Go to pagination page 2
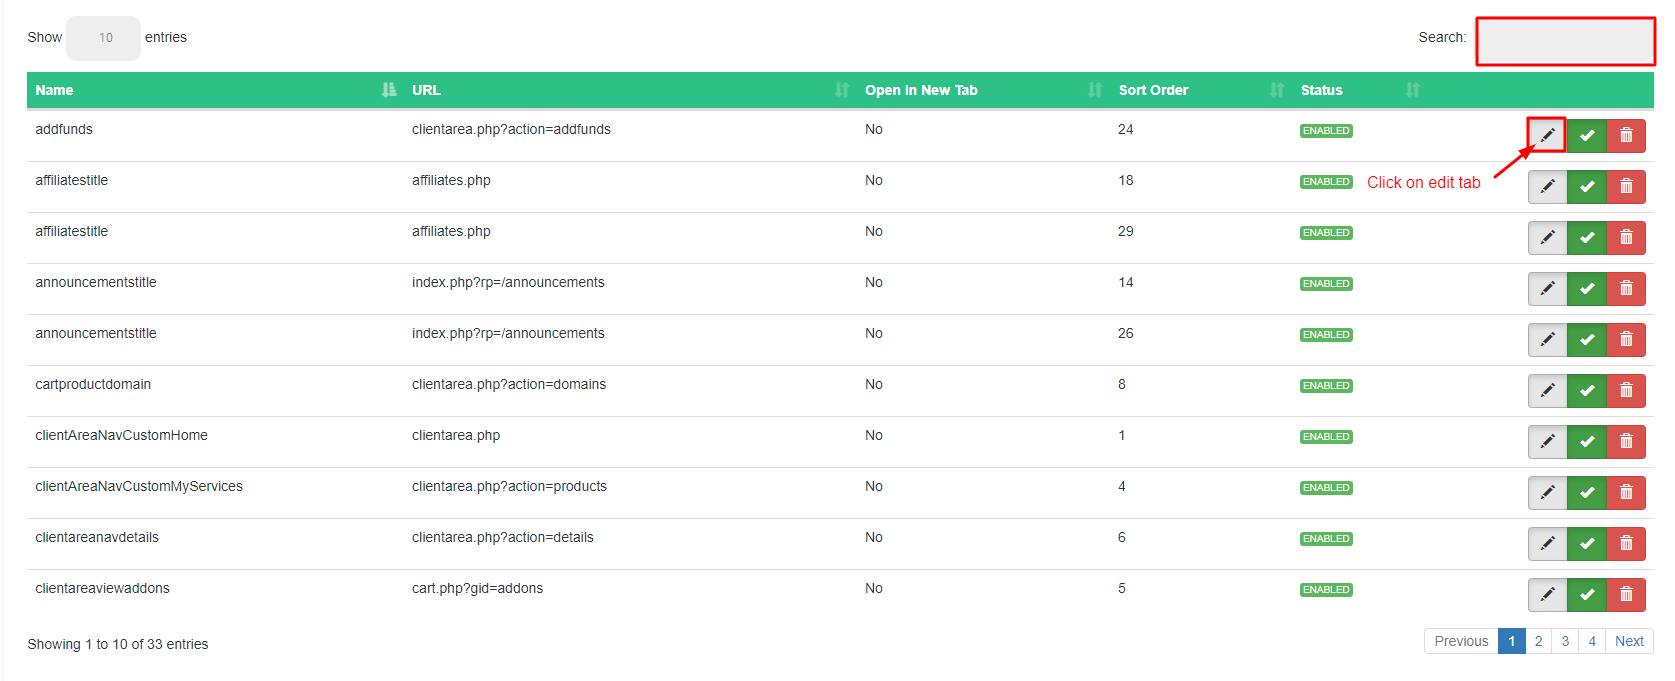 click(1538, 641)
